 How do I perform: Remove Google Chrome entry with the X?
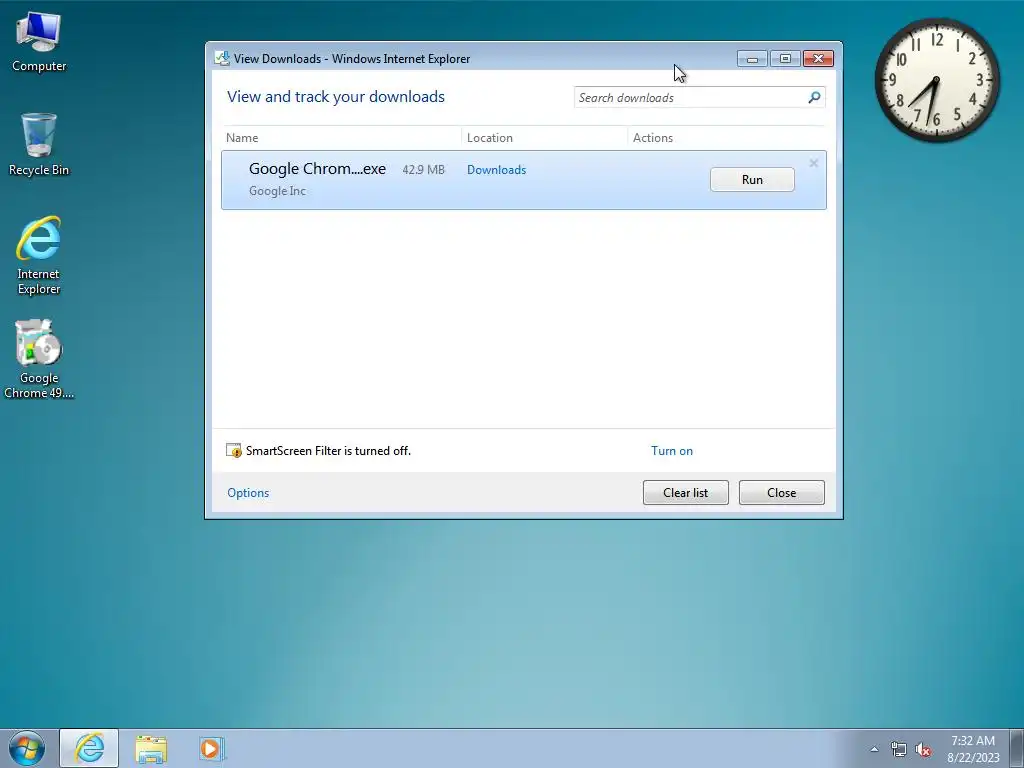tap(814, 163)
